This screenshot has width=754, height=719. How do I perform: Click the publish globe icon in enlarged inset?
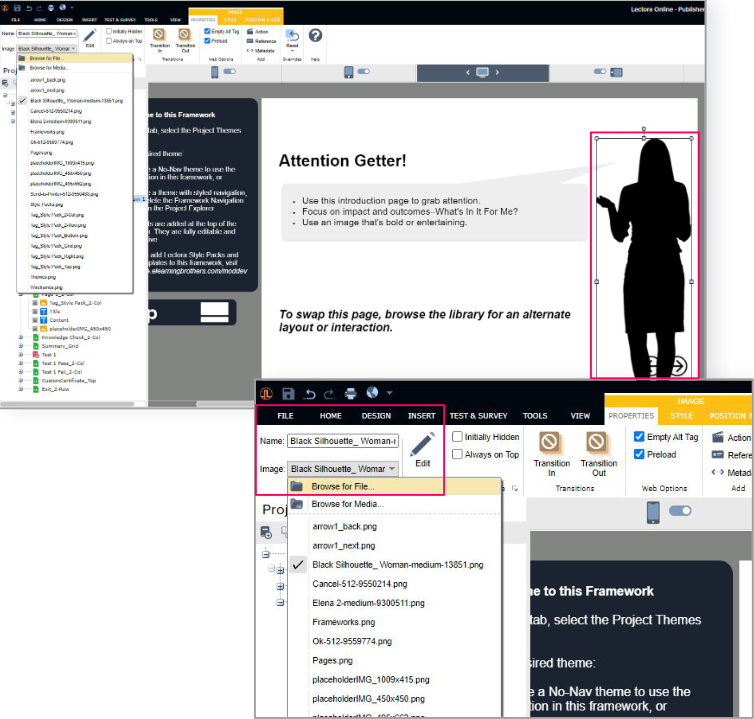[x=372, y=393]
